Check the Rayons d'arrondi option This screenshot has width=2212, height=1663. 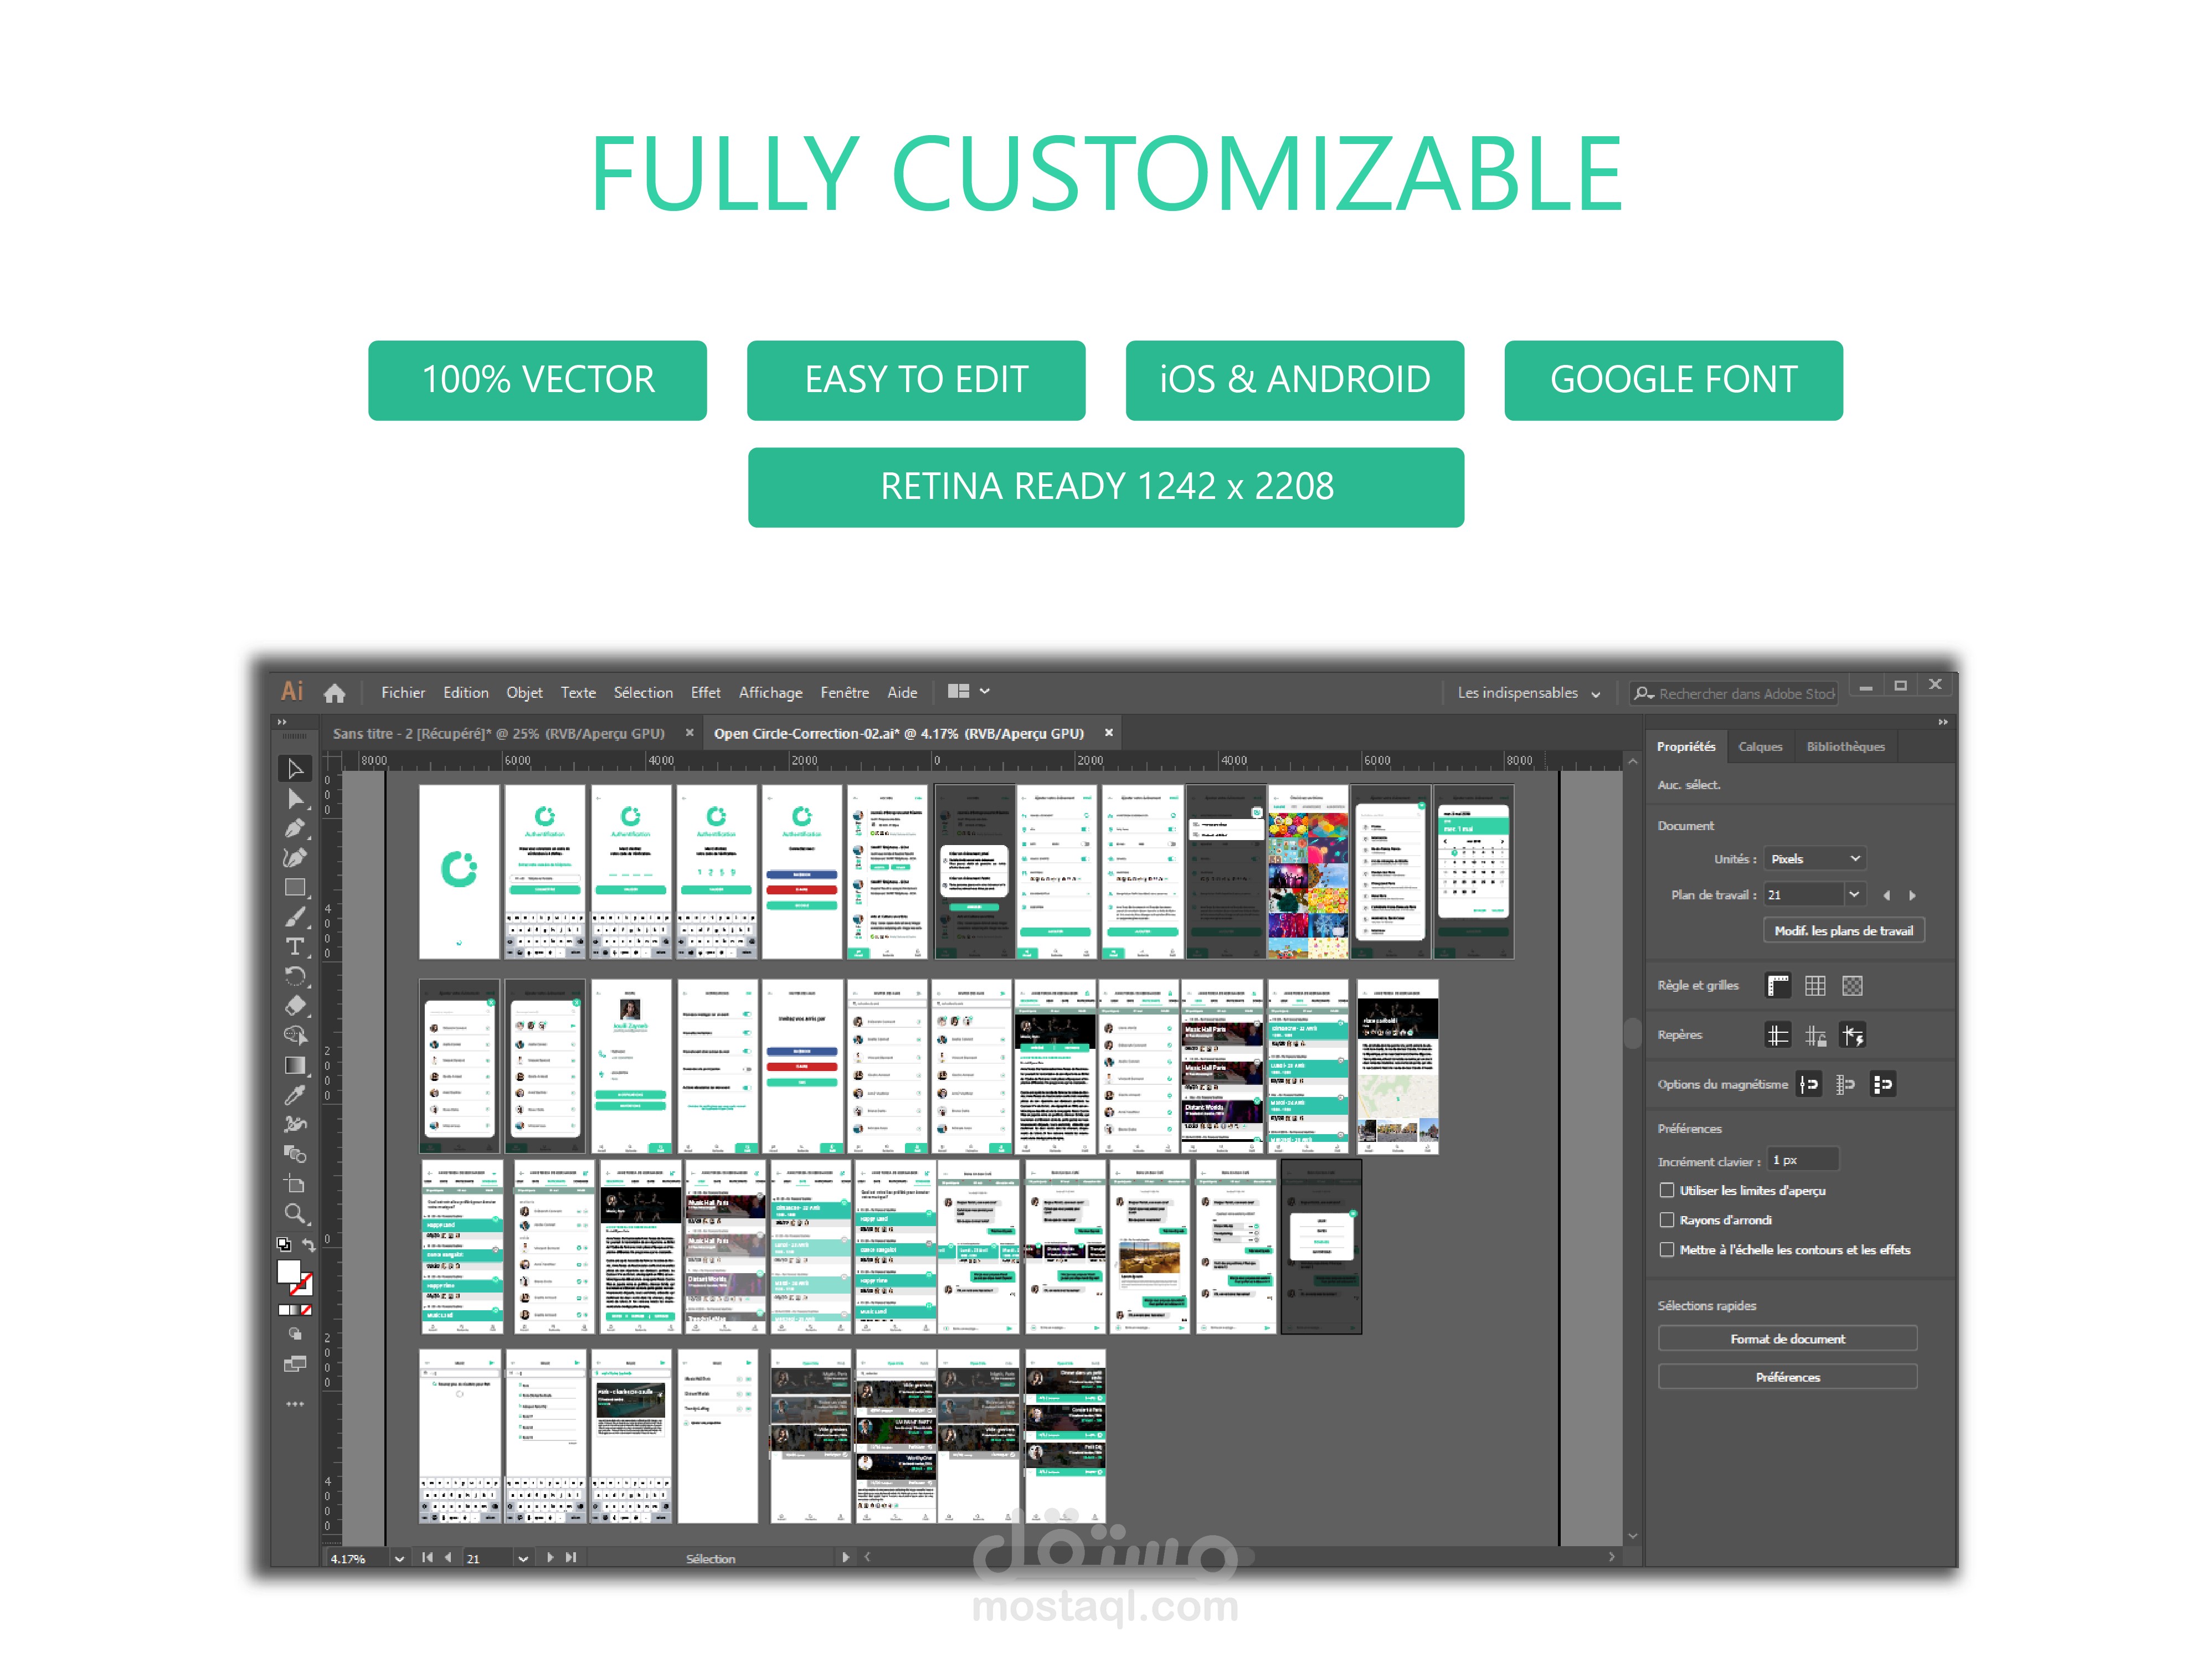click(x=1666, y=1220)
